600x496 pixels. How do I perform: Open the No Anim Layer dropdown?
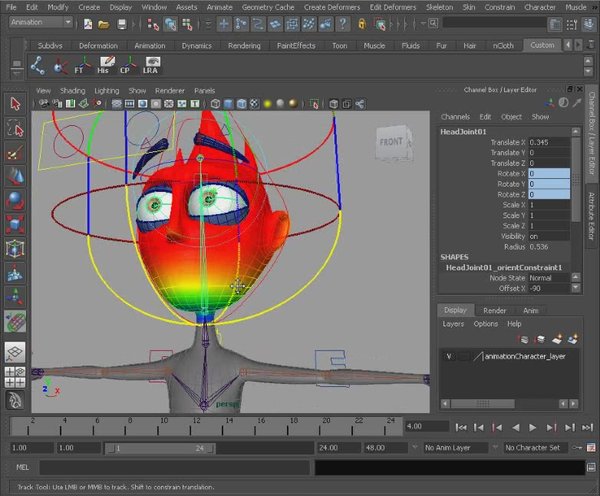pos(458,447)
